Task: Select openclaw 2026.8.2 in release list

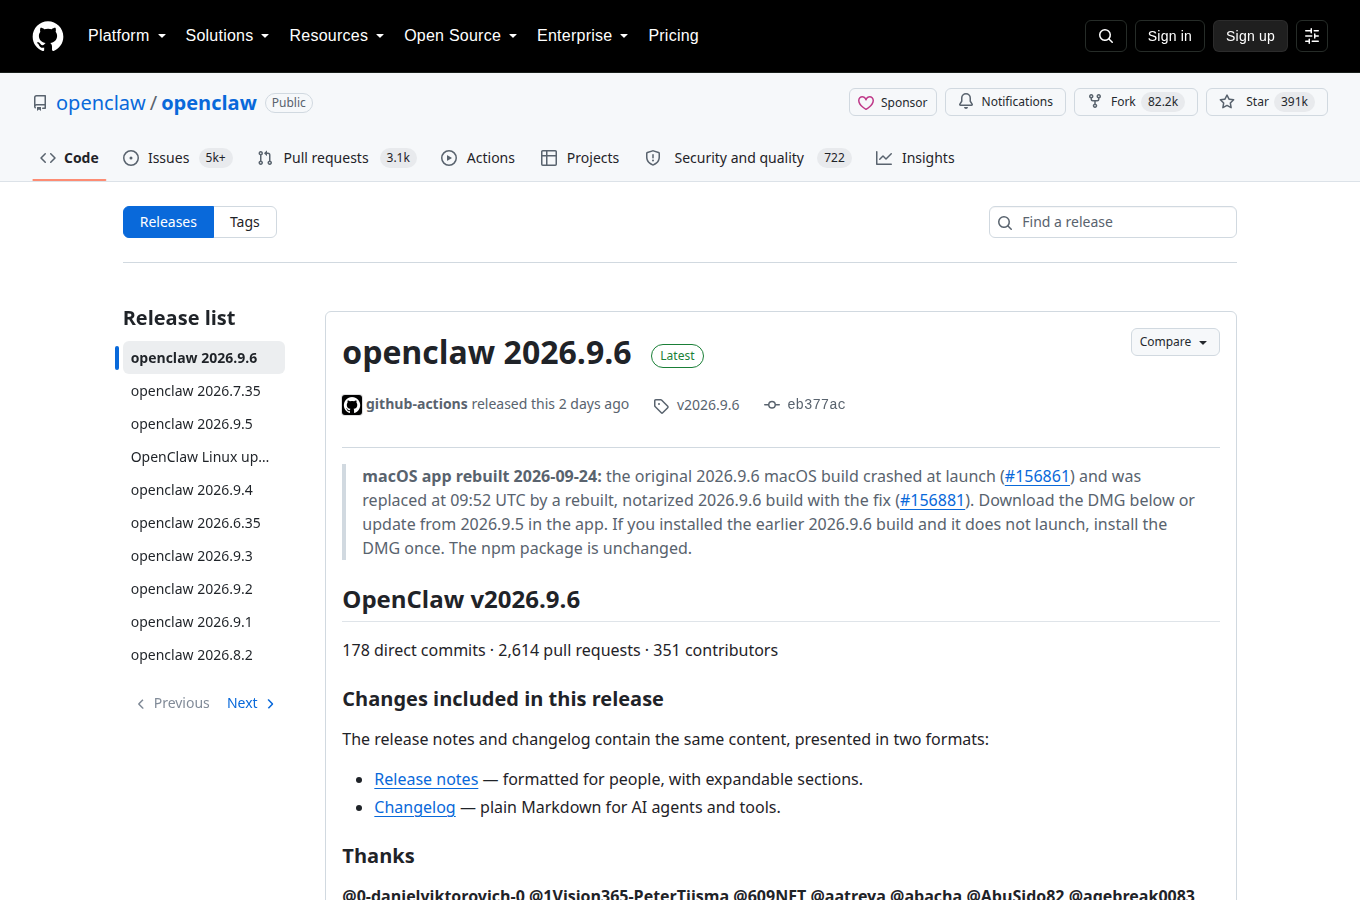Action: [204, 655]
